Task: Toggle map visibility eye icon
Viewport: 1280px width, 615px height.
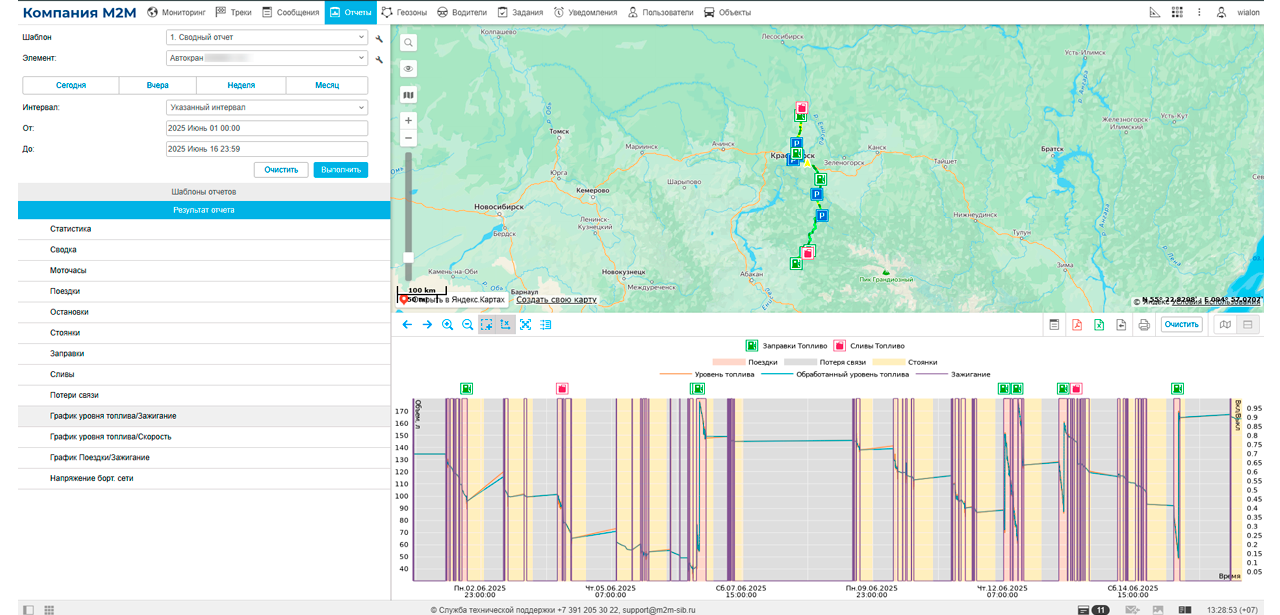Action: tap(408, 69)
